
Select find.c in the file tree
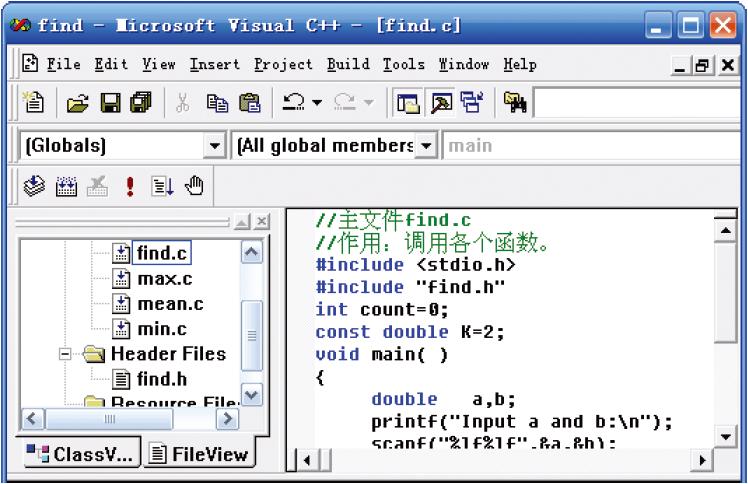[x=162, y=253]
